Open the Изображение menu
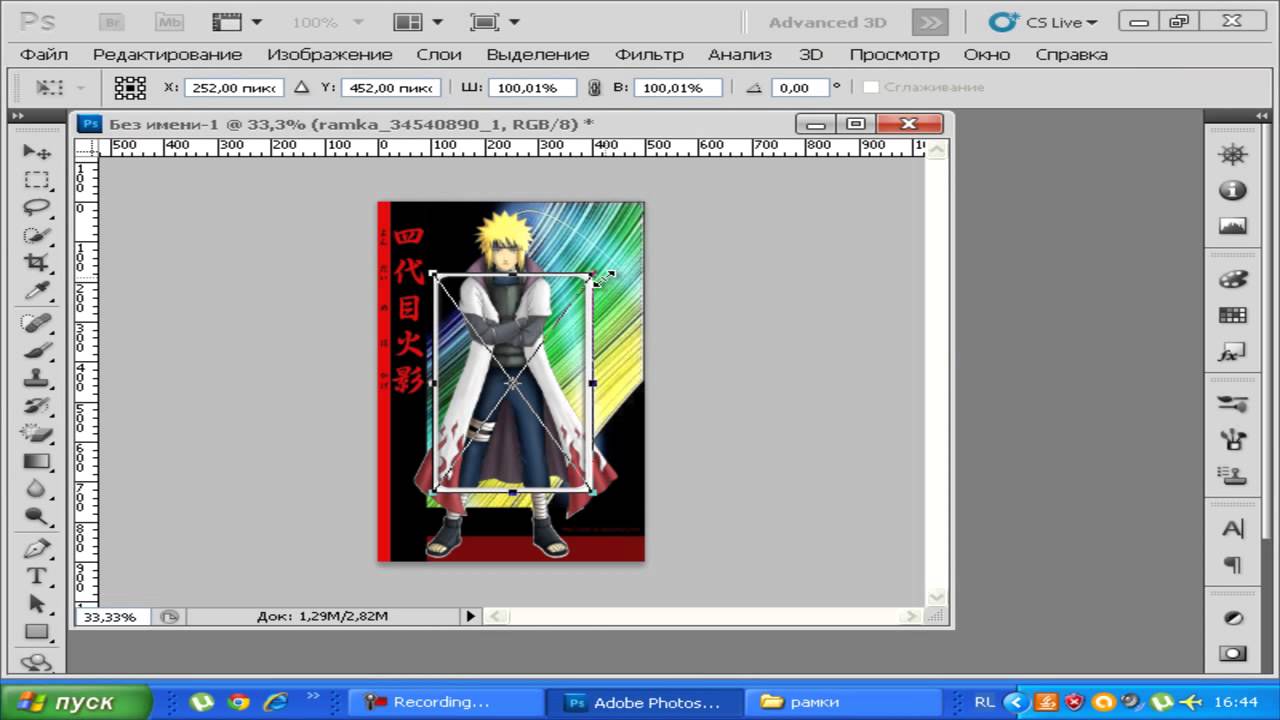1280x720 pixels. pyautogui.click(x=329, y=55)
